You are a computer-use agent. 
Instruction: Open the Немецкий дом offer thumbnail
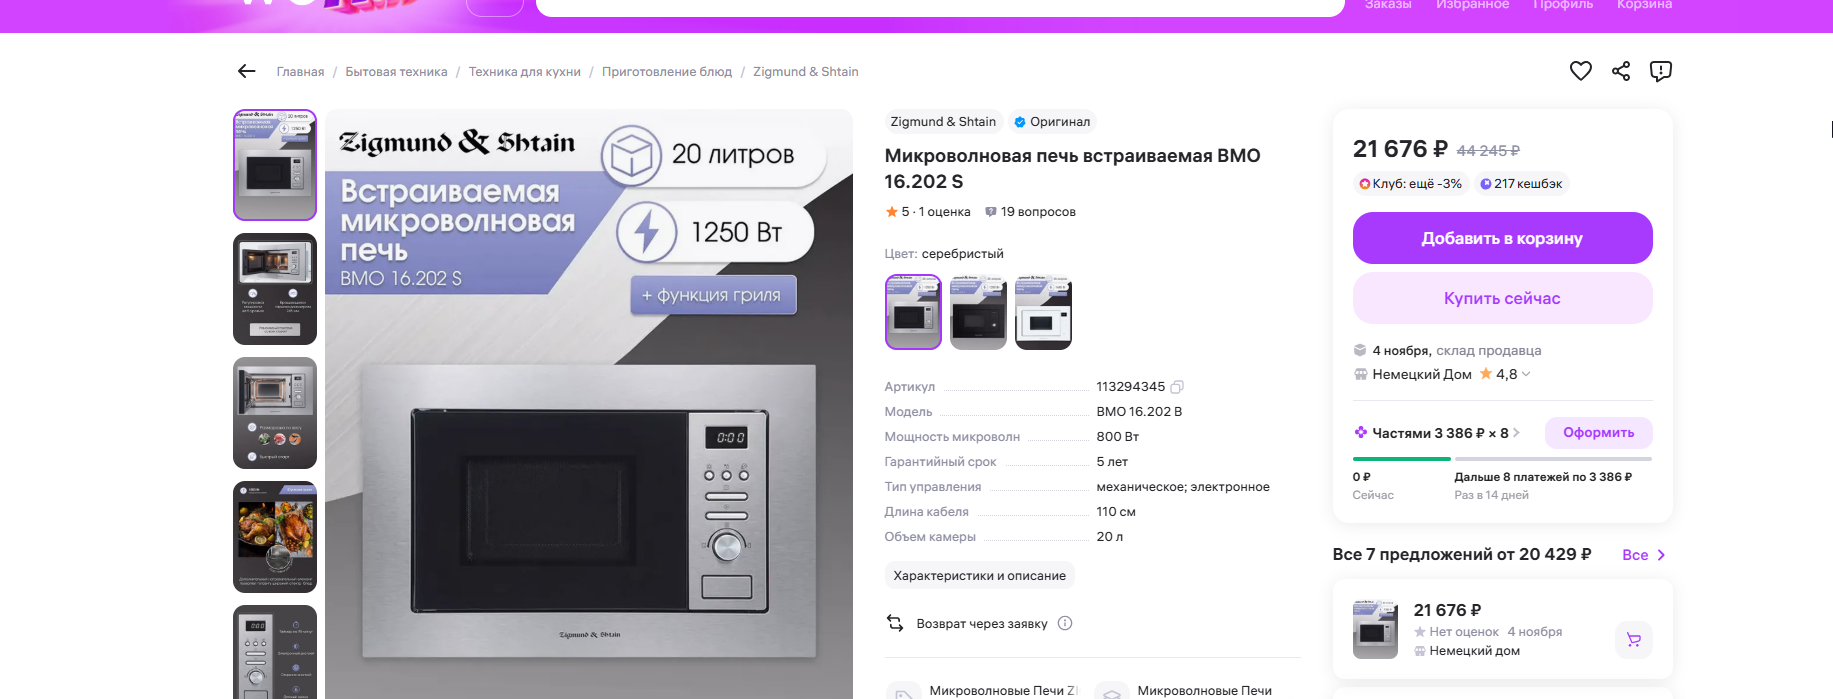(1375, 629)
